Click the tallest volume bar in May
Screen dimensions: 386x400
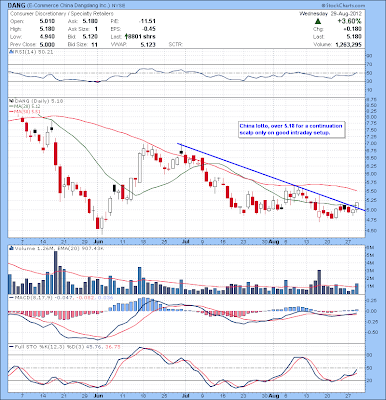click(x=55, y=272)
